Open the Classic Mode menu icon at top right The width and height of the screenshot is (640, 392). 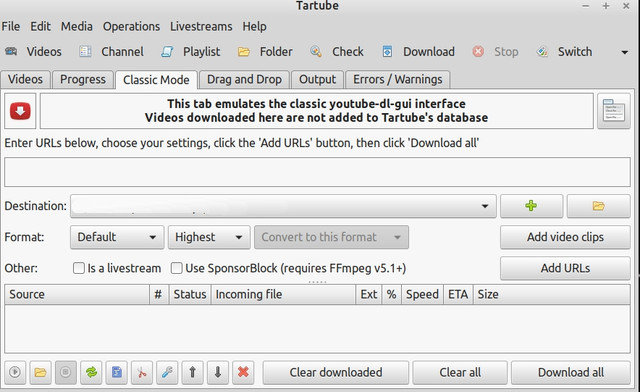coord(613,111)
